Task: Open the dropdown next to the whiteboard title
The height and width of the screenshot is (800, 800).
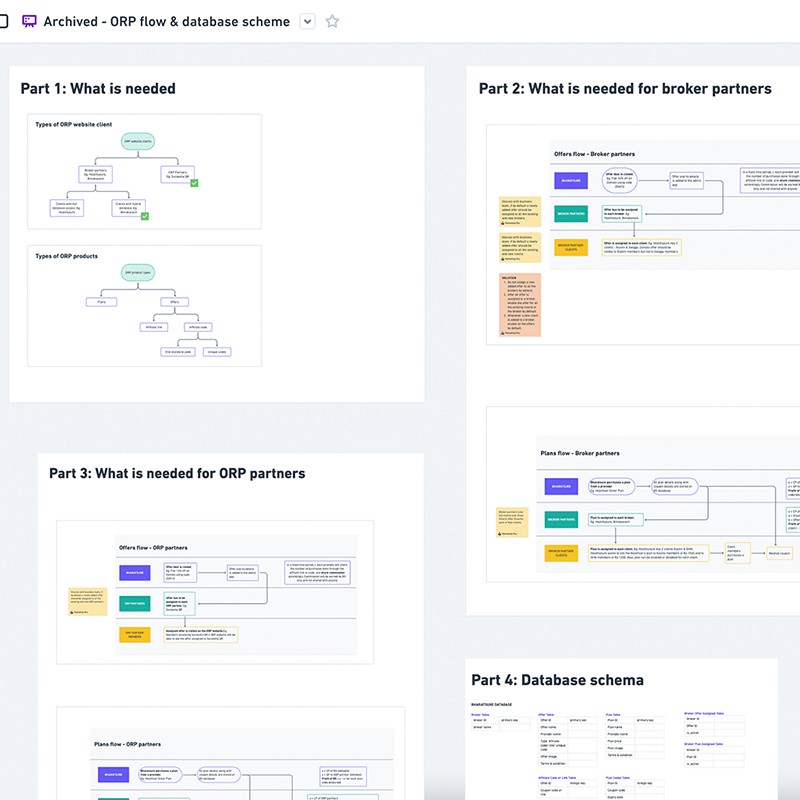Action: coord(307,21)
